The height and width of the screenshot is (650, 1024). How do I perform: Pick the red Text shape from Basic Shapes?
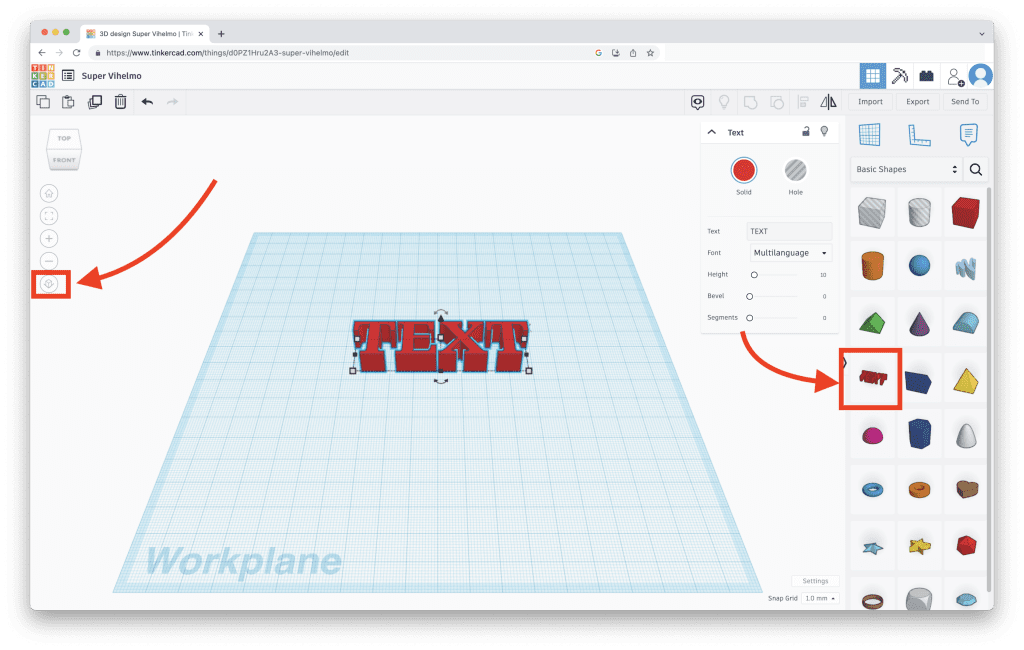coord(872,379)
